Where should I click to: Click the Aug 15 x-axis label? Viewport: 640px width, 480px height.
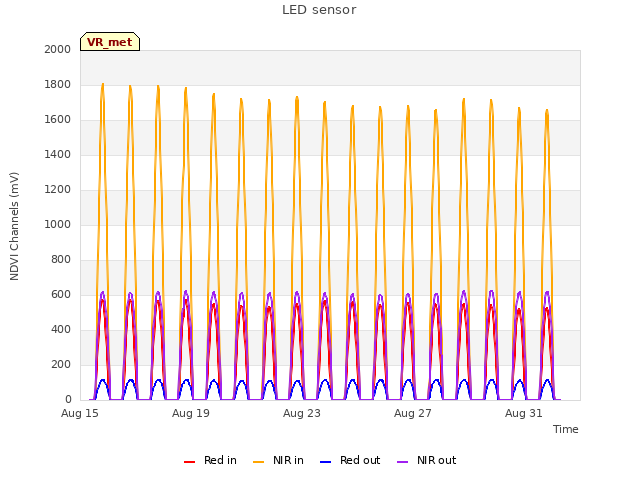point(80,413)
